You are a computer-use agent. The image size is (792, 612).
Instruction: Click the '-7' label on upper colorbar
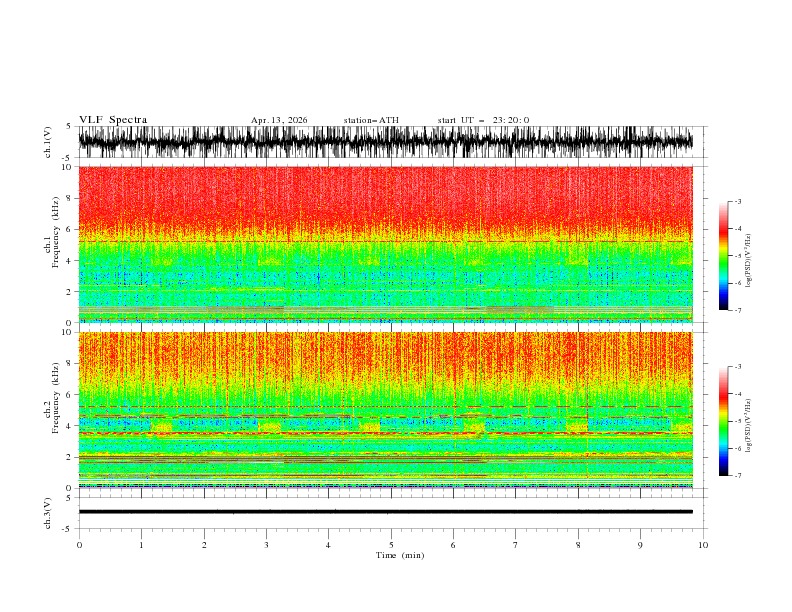737,310
